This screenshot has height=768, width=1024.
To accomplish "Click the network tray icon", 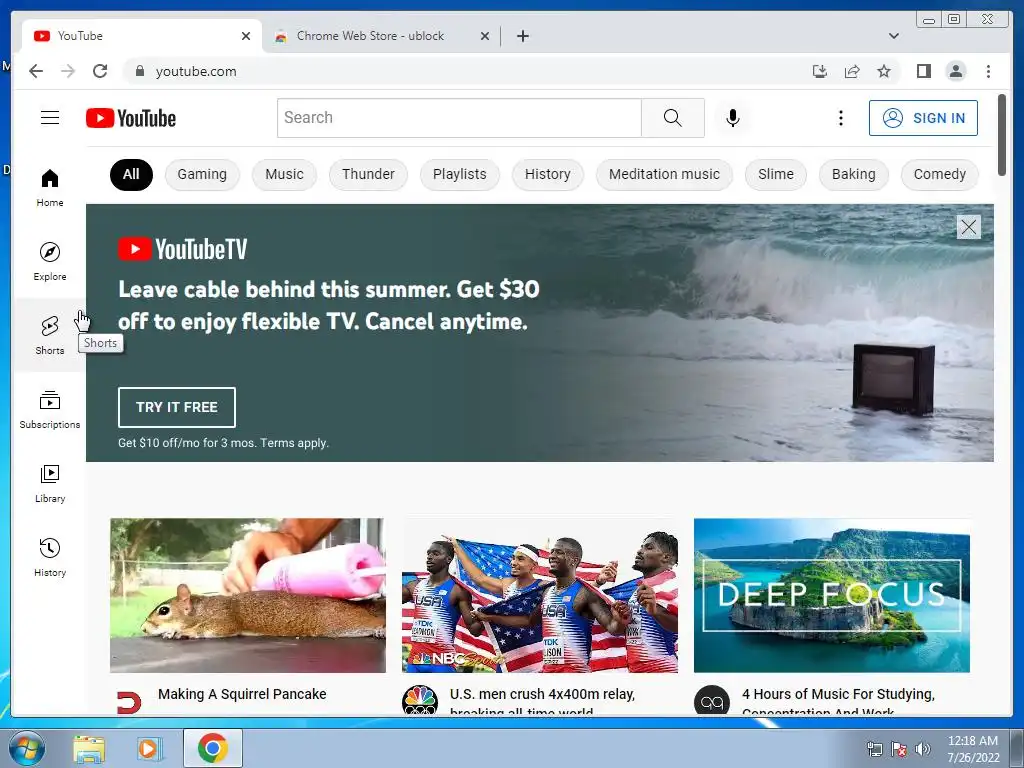I will tap(874, 749).
